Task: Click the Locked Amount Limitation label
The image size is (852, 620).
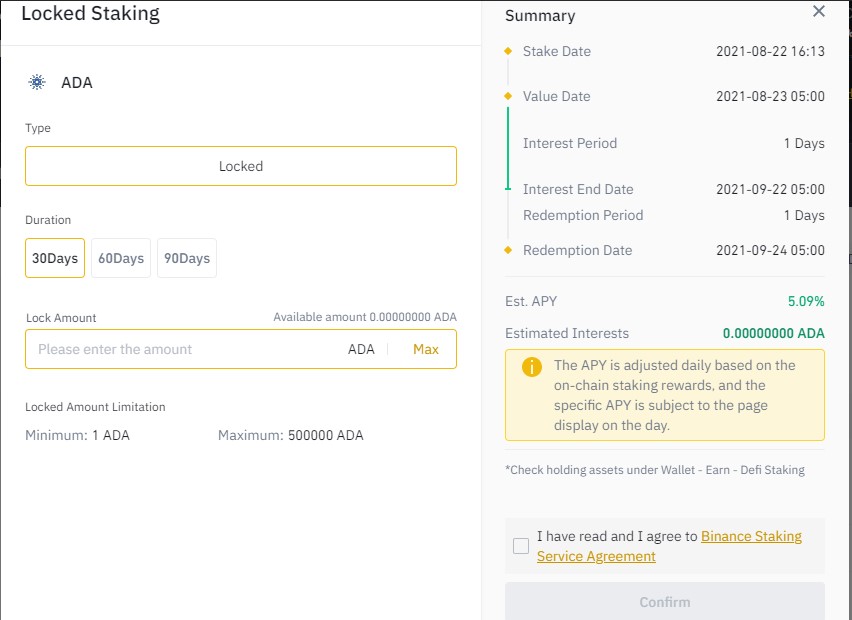Action: [95, 407]
